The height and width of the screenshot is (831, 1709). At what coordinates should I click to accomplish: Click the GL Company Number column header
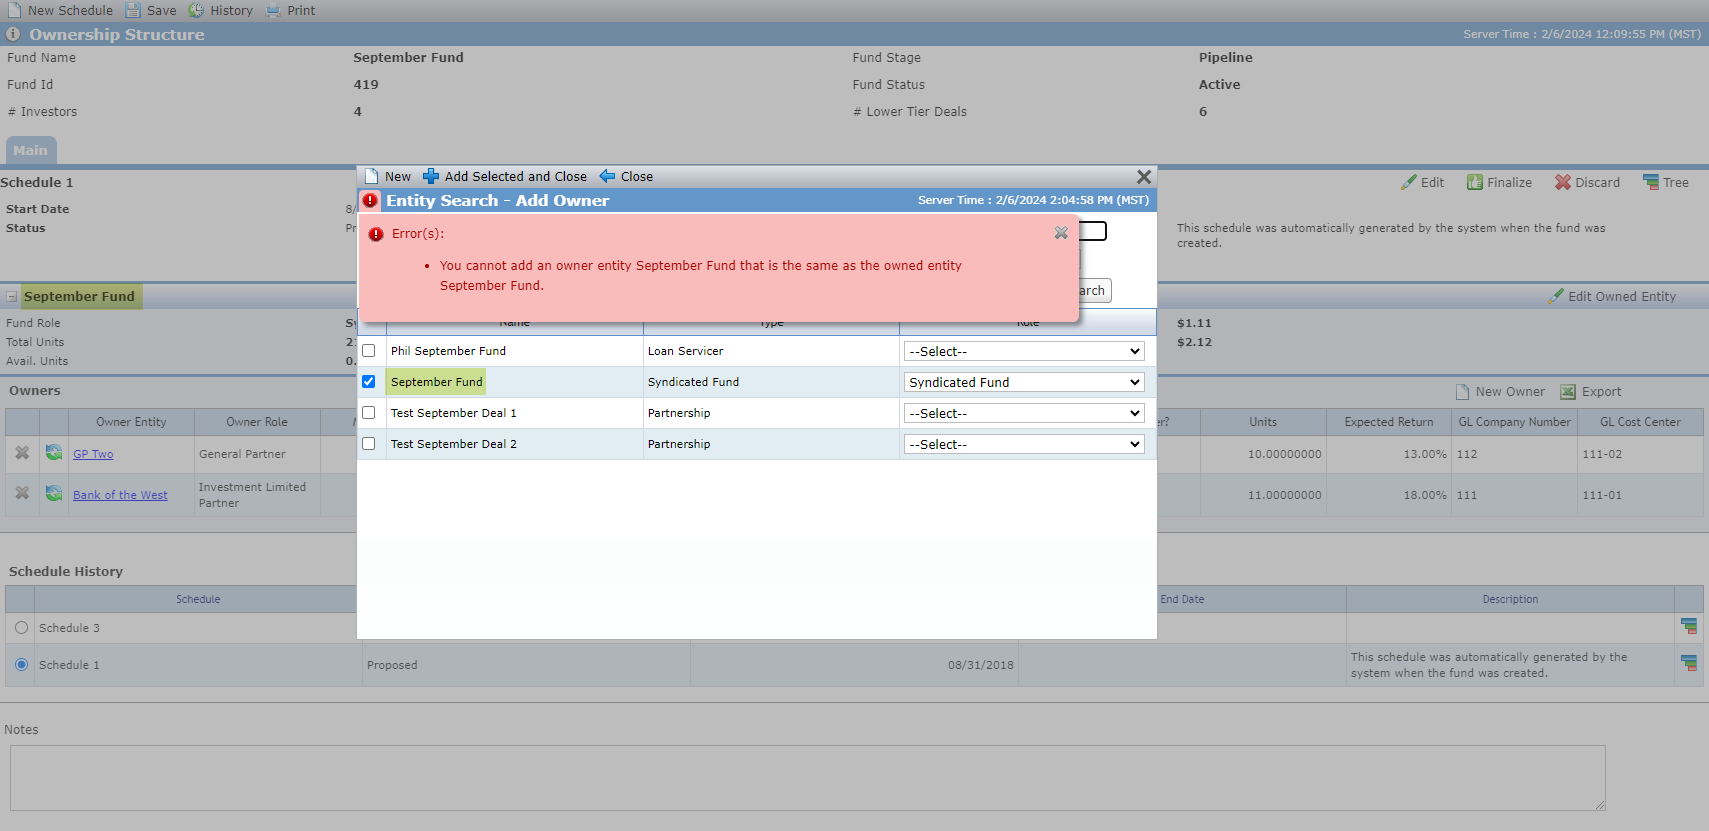(x=1514, y=422)
